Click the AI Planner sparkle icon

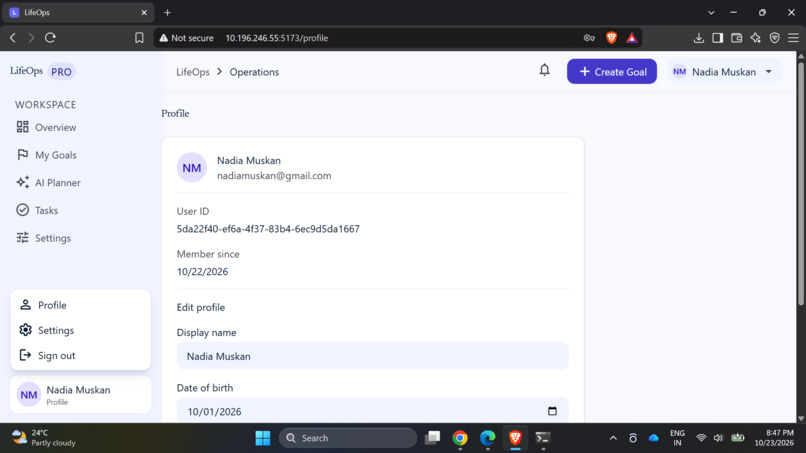click(x=22, y=183)
